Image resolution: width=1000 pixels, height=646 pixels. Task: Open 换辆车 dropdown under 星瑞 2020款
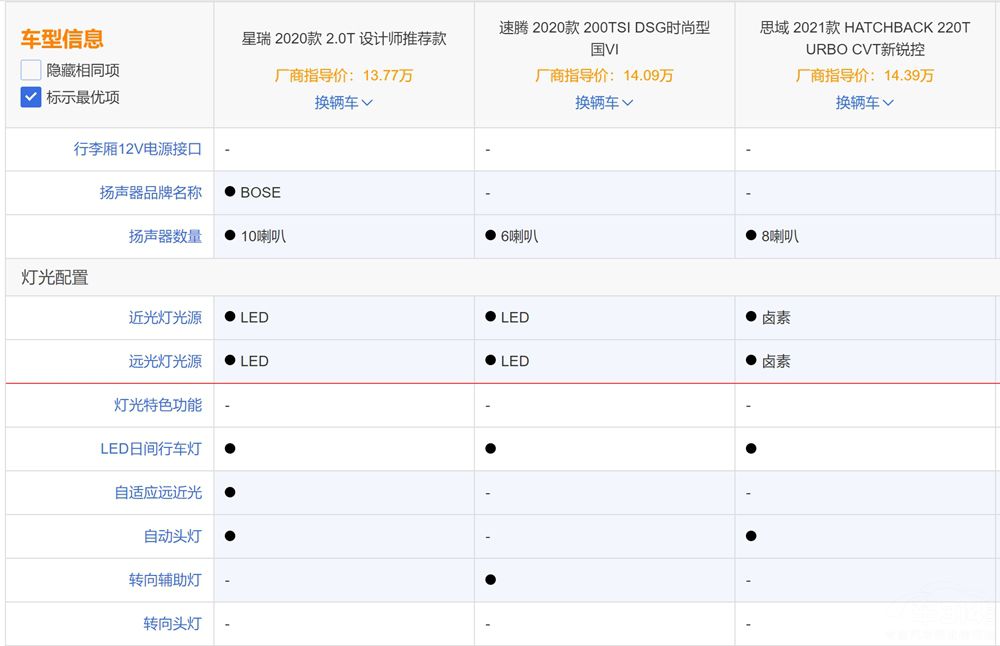point(344,102)
